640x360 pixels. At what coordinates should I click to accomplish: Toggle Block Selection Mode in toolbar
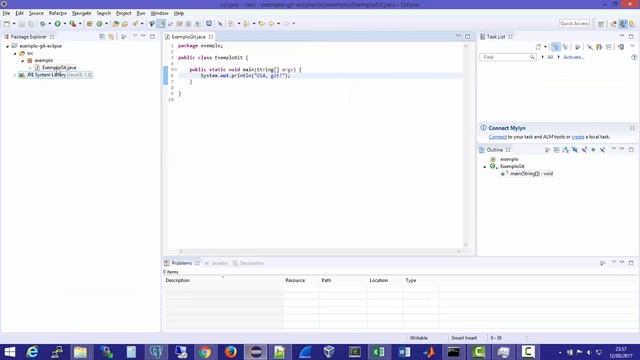tap(189, 24)
